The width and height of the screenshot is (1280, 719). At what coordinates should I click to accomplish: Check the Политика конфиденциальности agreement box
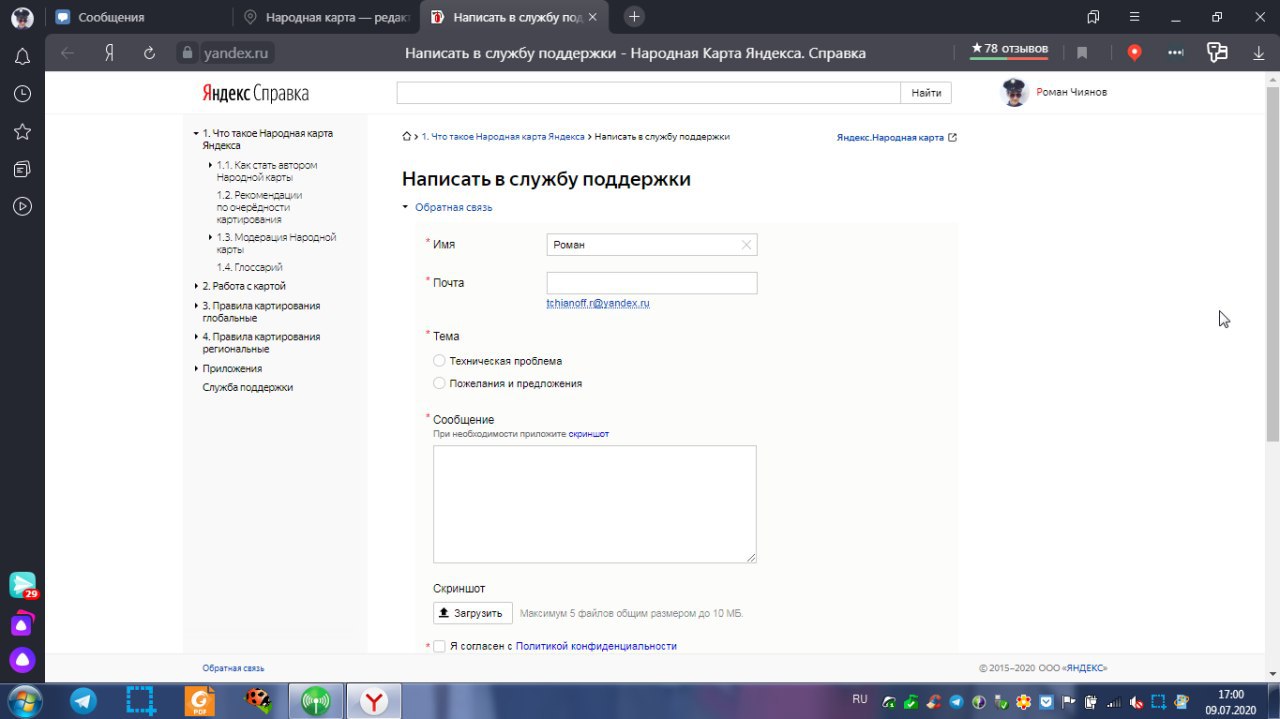pos(439,646)
